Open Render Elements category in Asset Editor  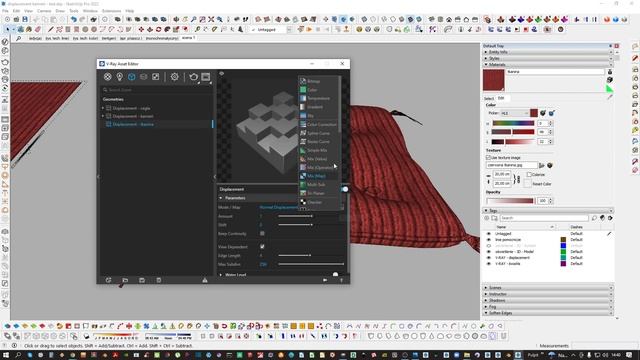click(144, 77)
